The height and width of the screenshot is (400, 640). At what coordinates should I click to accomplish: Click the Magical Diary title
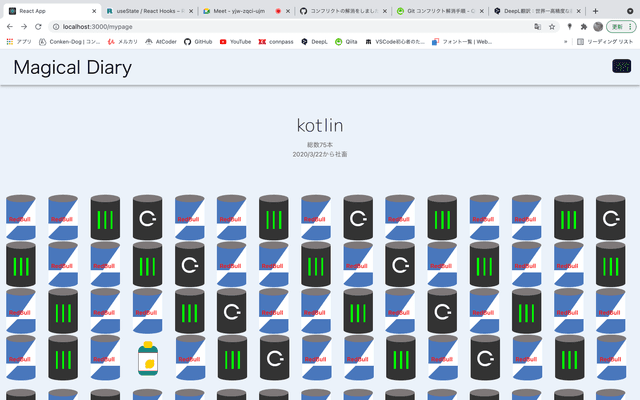pos(73,67)
